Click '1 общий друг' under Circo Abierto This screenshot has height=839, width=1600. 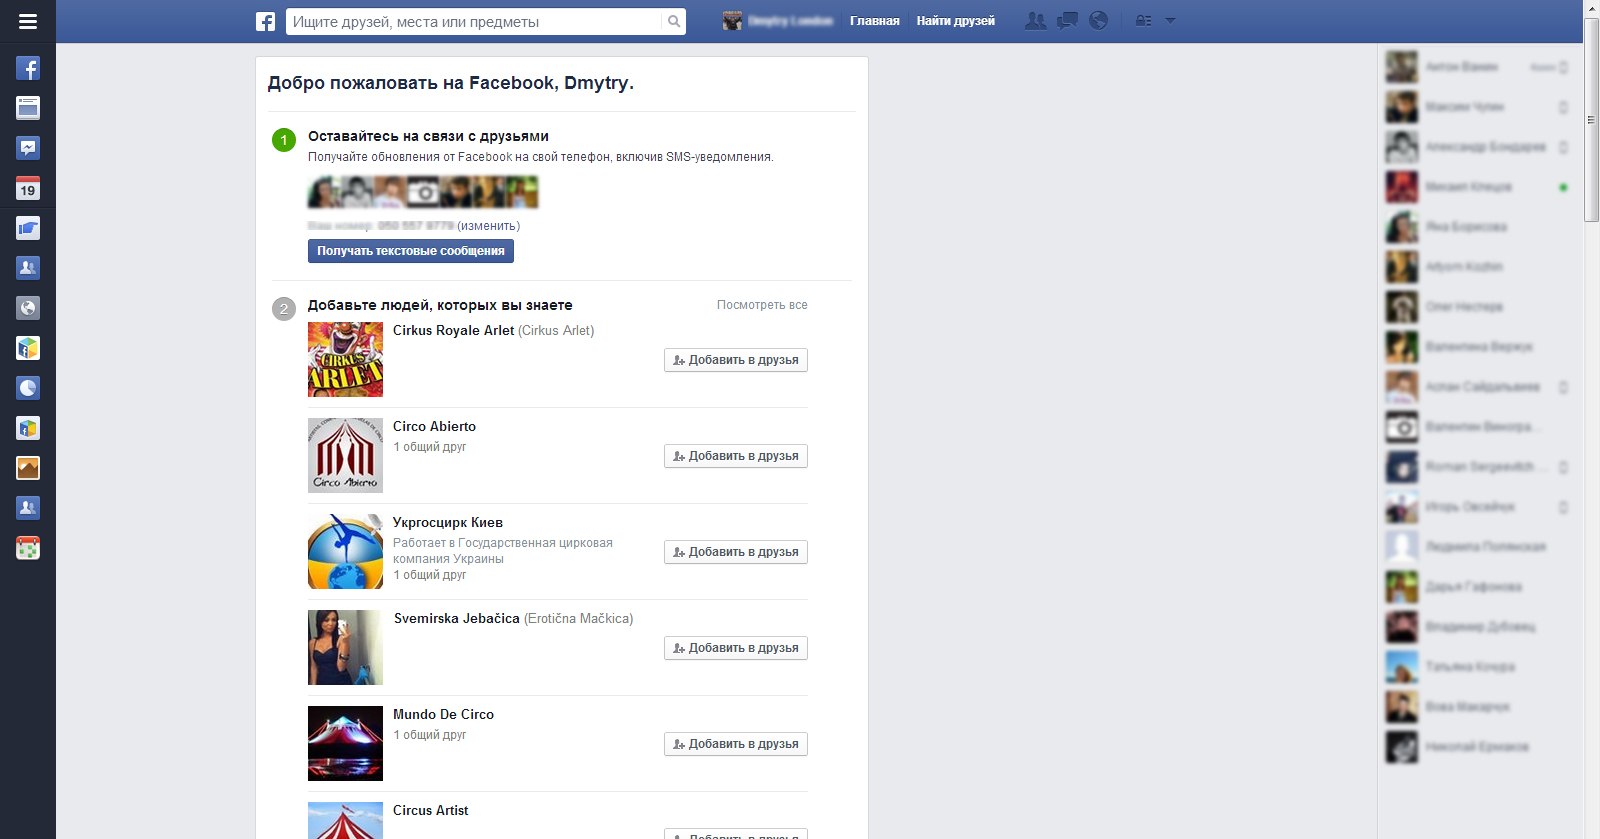pyautogui.click(x=429, y=447)
